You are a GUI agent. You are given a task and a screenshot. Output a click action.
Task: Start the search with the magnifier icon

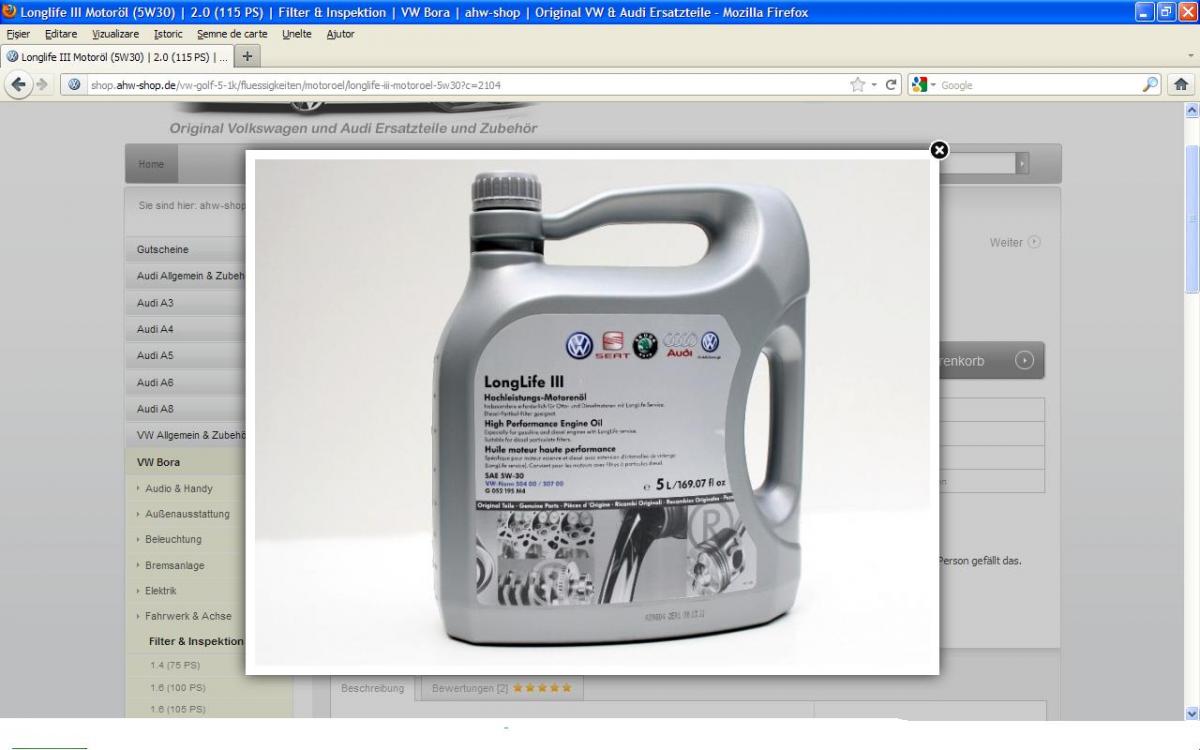click(1153, 85)
